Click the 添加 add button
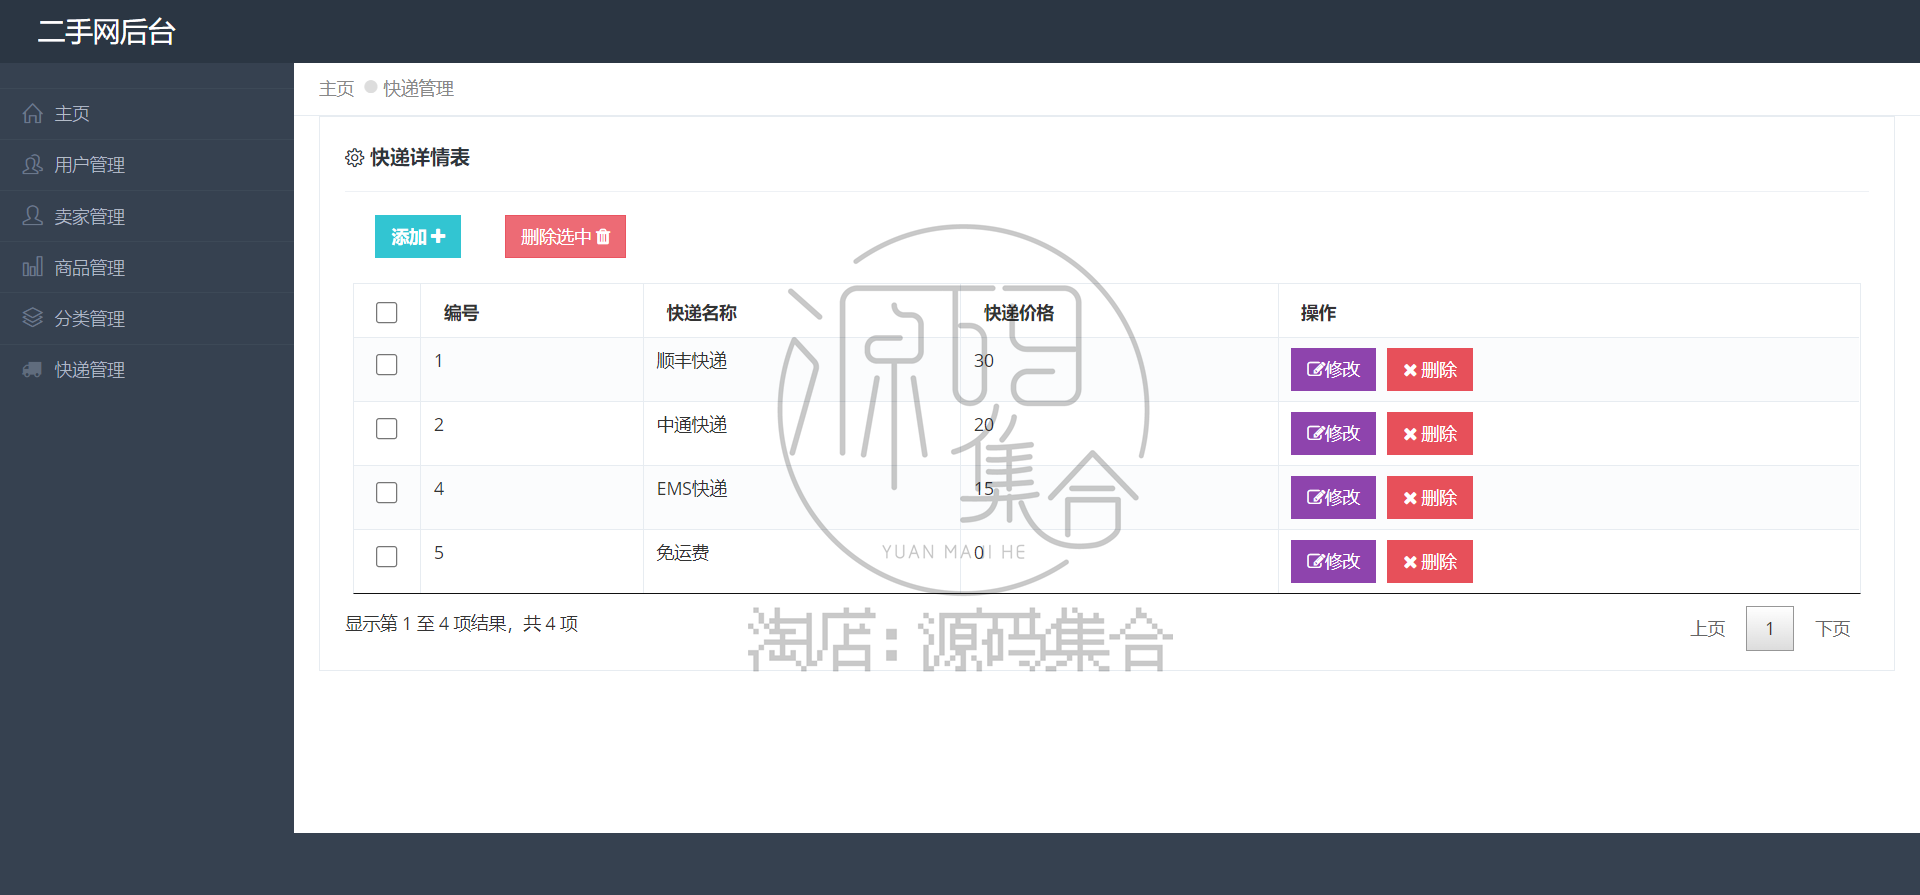This screenshot has height=895, width=1920. [418, 237]
